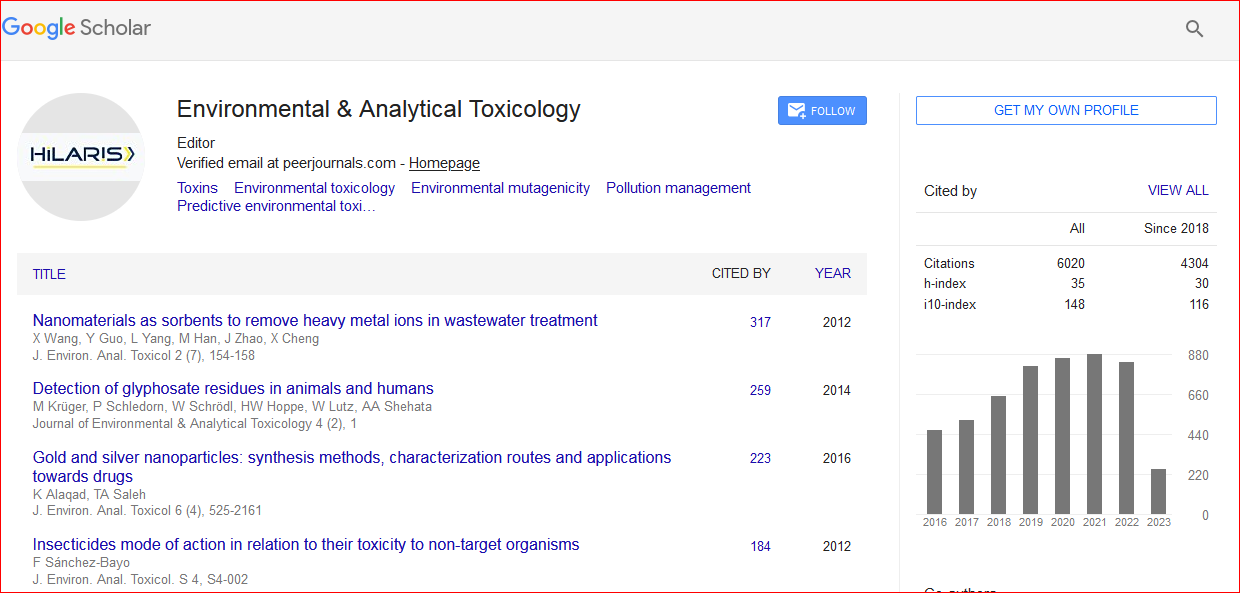The height and width of the screenshot is (593, 1240).
Task: Click the Hilaris profile picture
Action: pos(82,156)
